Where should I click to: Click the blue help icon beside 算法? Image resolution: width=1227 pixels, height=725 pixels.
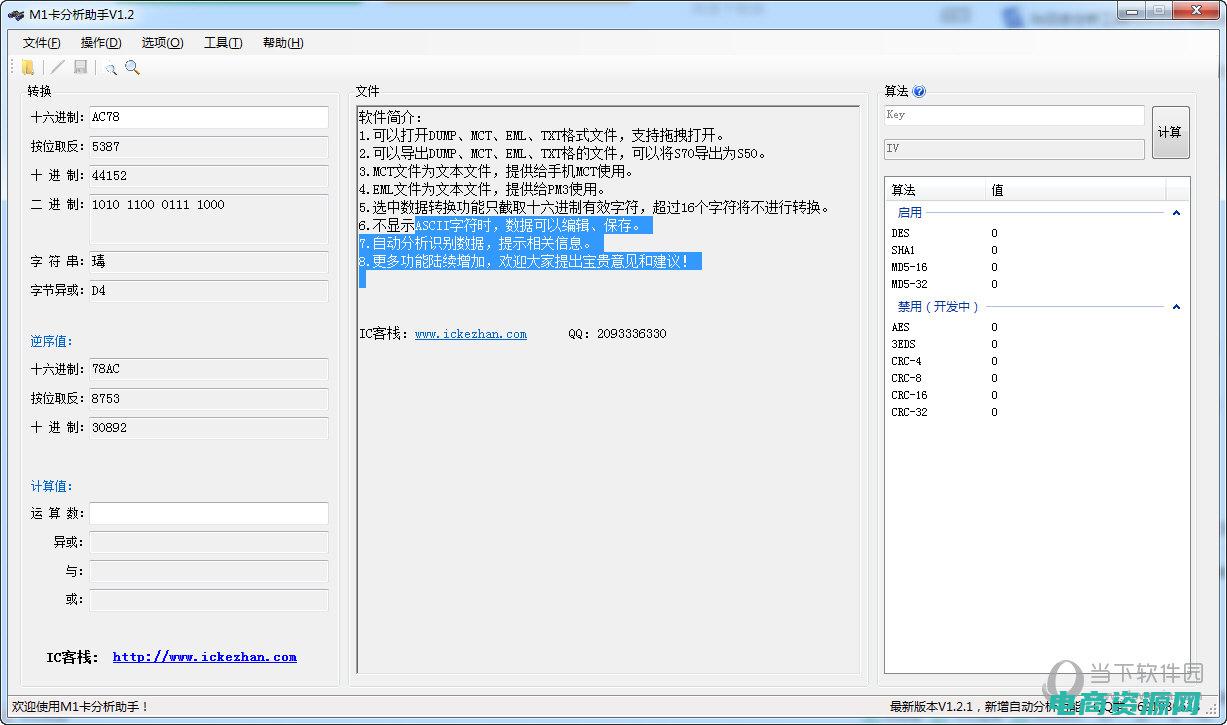click(919, 91)
